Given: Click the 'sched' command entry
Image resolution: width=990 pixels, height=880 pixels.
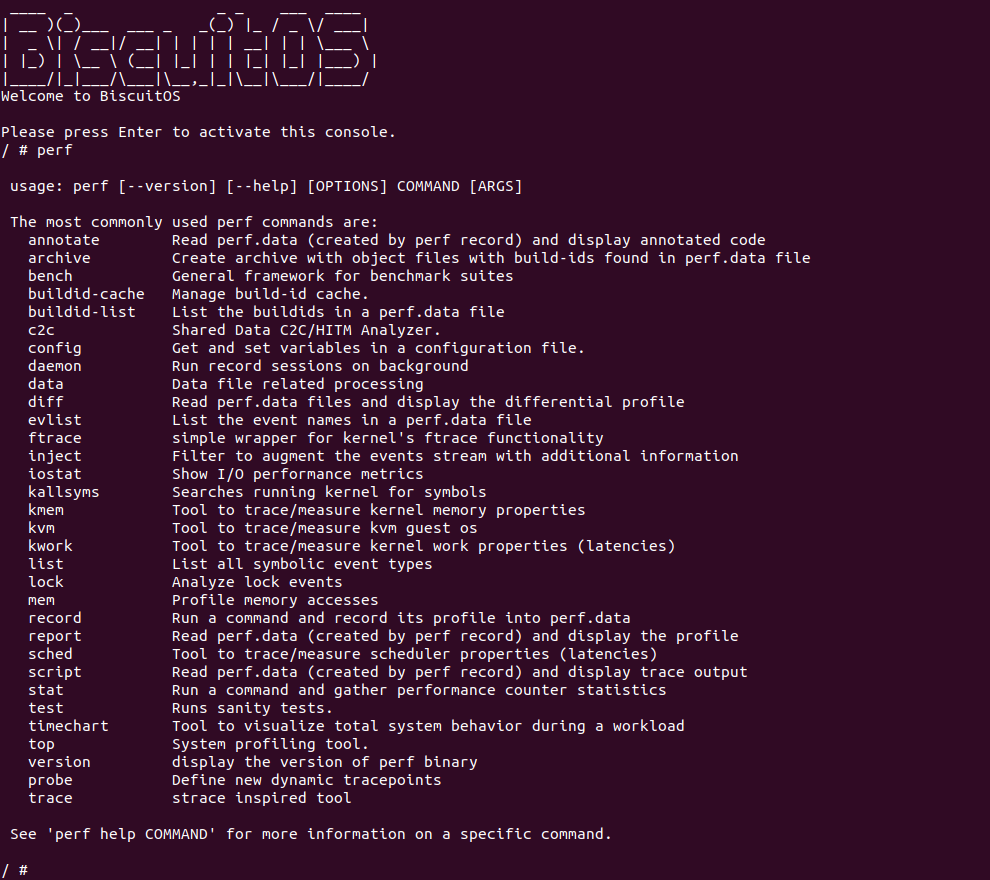Looking at the screenshot, I should point(50,654).
